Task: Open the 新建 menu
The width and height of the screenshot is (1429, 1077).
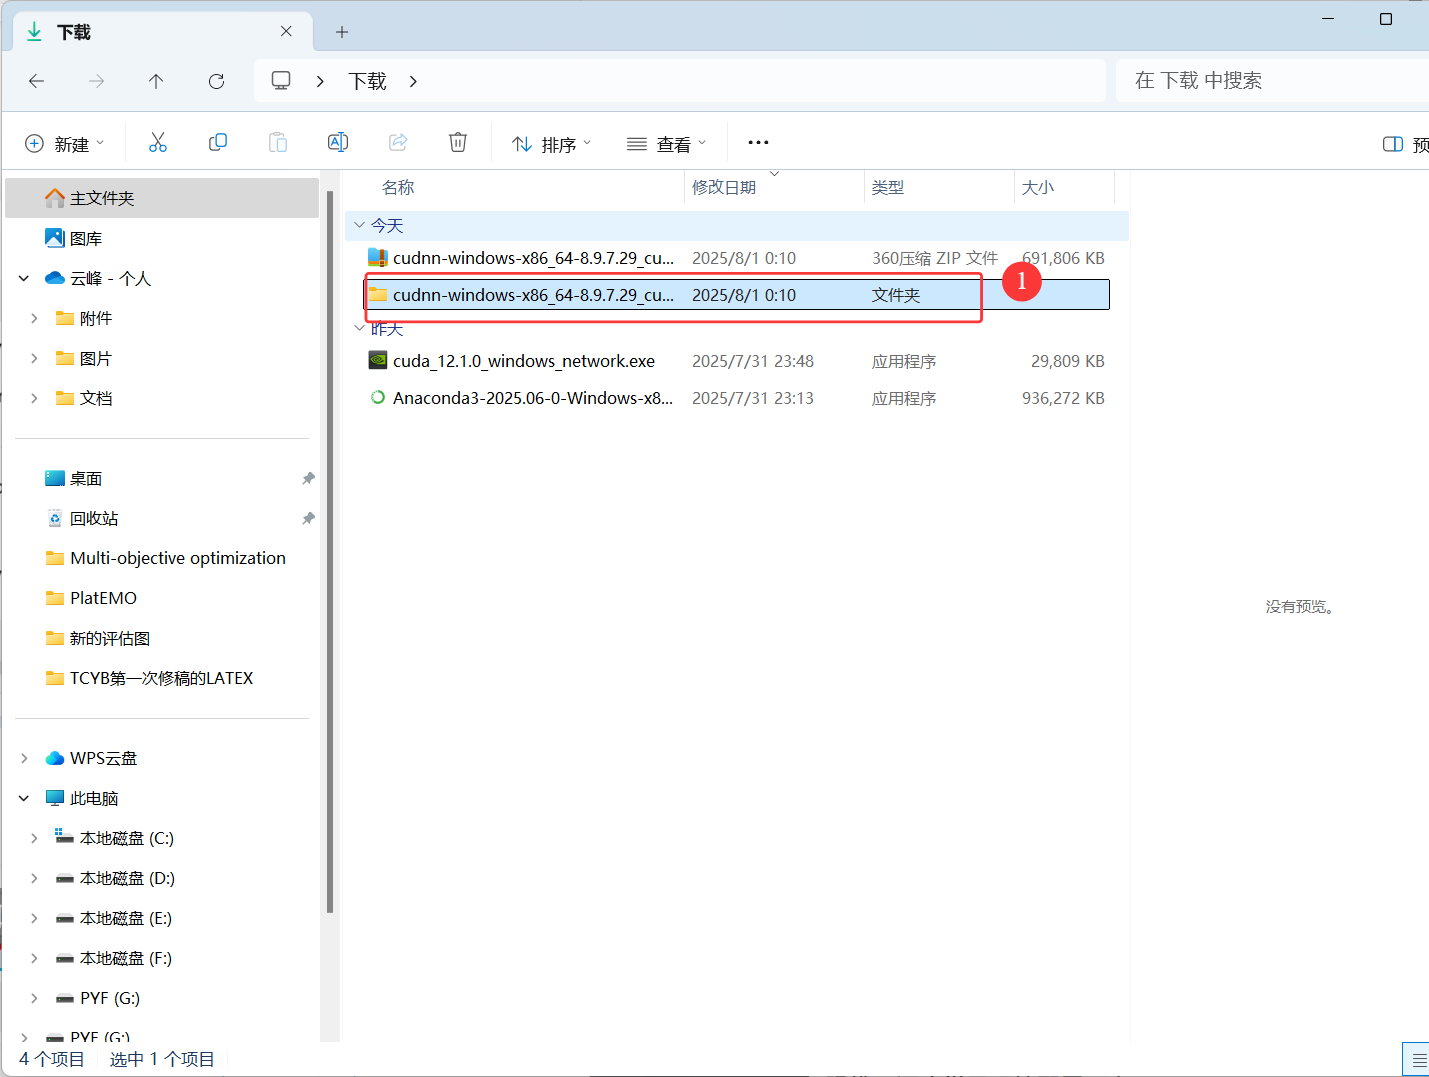Action: click(x=65, y=143)
